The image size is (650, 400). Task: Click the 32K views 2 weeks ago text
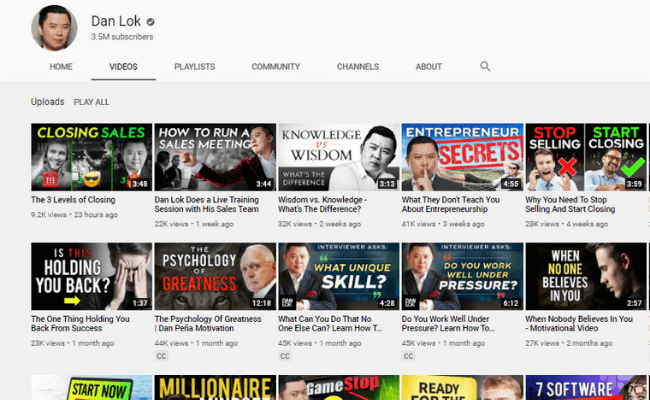coord(320,224)
